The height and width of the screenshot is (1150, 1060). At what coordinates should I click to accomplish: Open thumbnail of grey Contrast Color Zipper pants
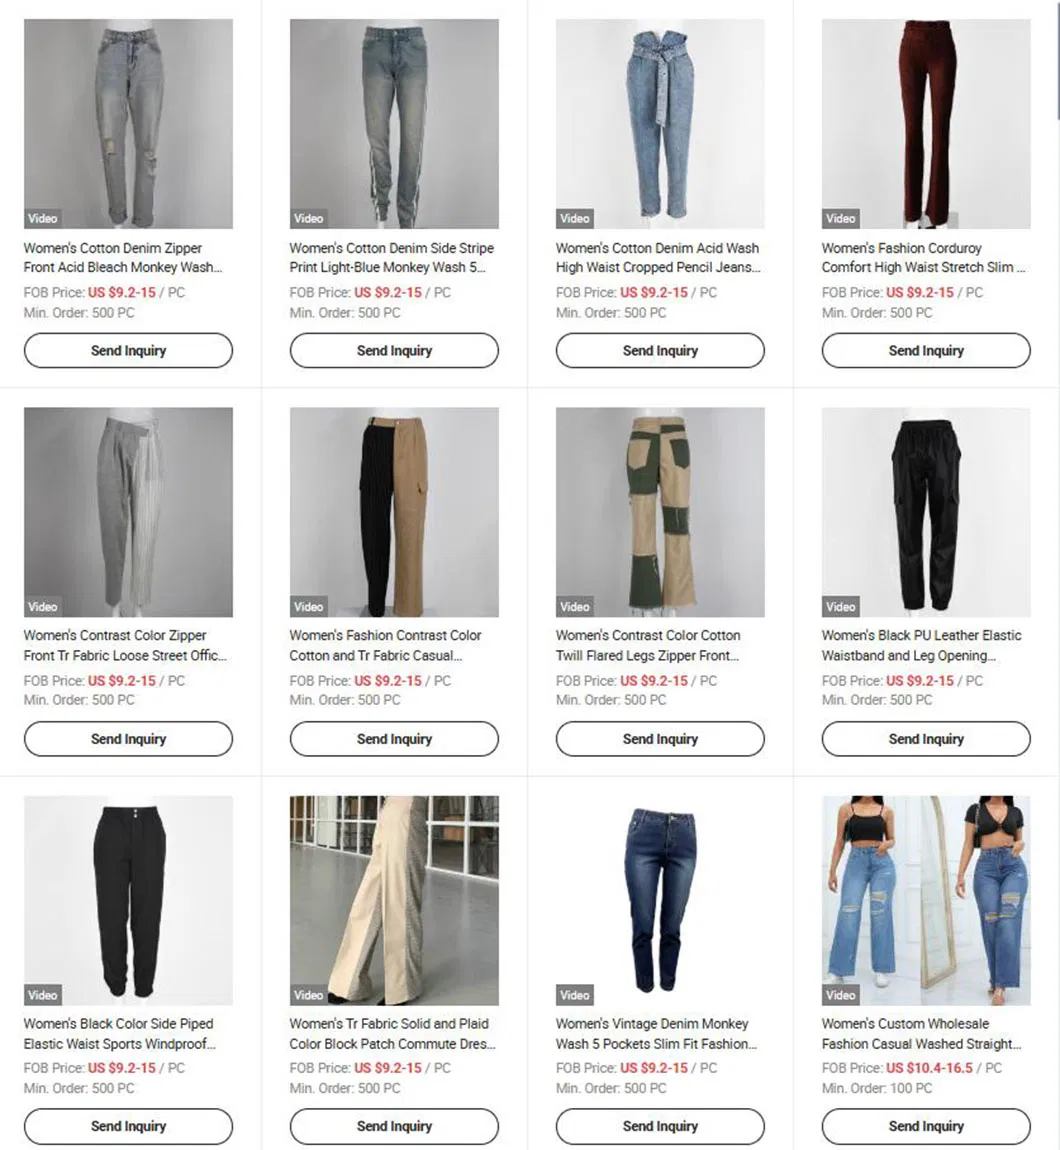128,512
